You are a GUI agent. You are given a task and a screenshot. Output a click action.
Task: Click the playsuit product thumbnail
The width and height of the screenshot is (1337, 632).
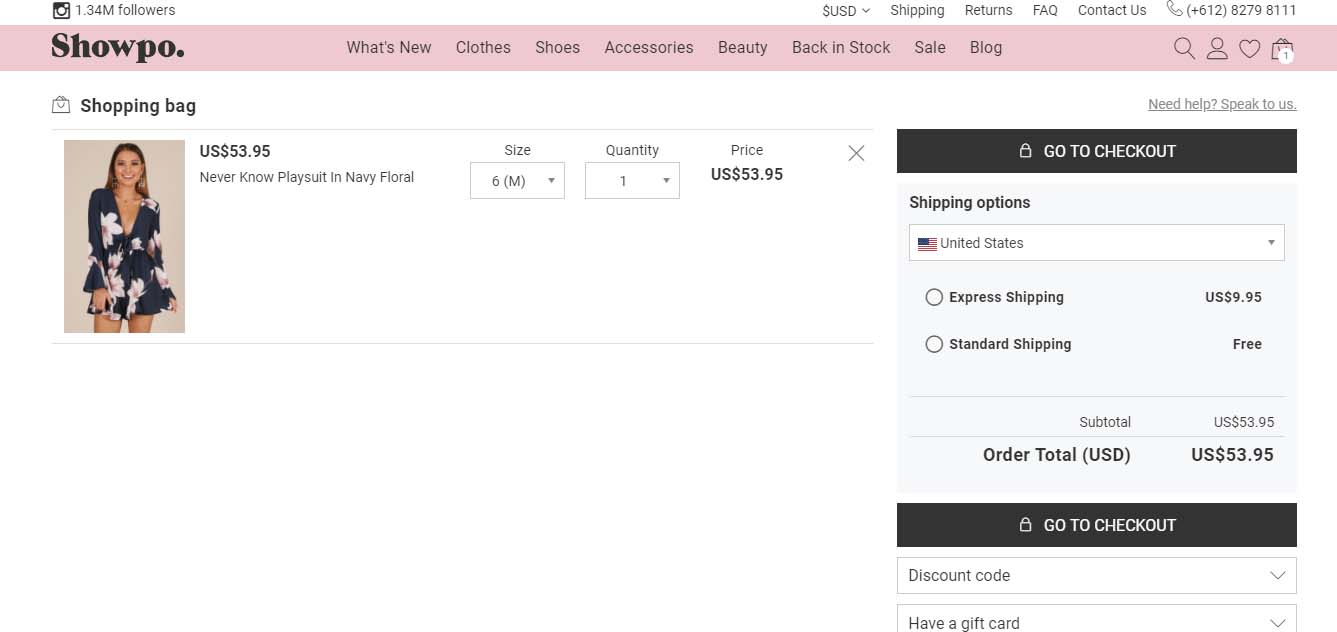[124, 235]
